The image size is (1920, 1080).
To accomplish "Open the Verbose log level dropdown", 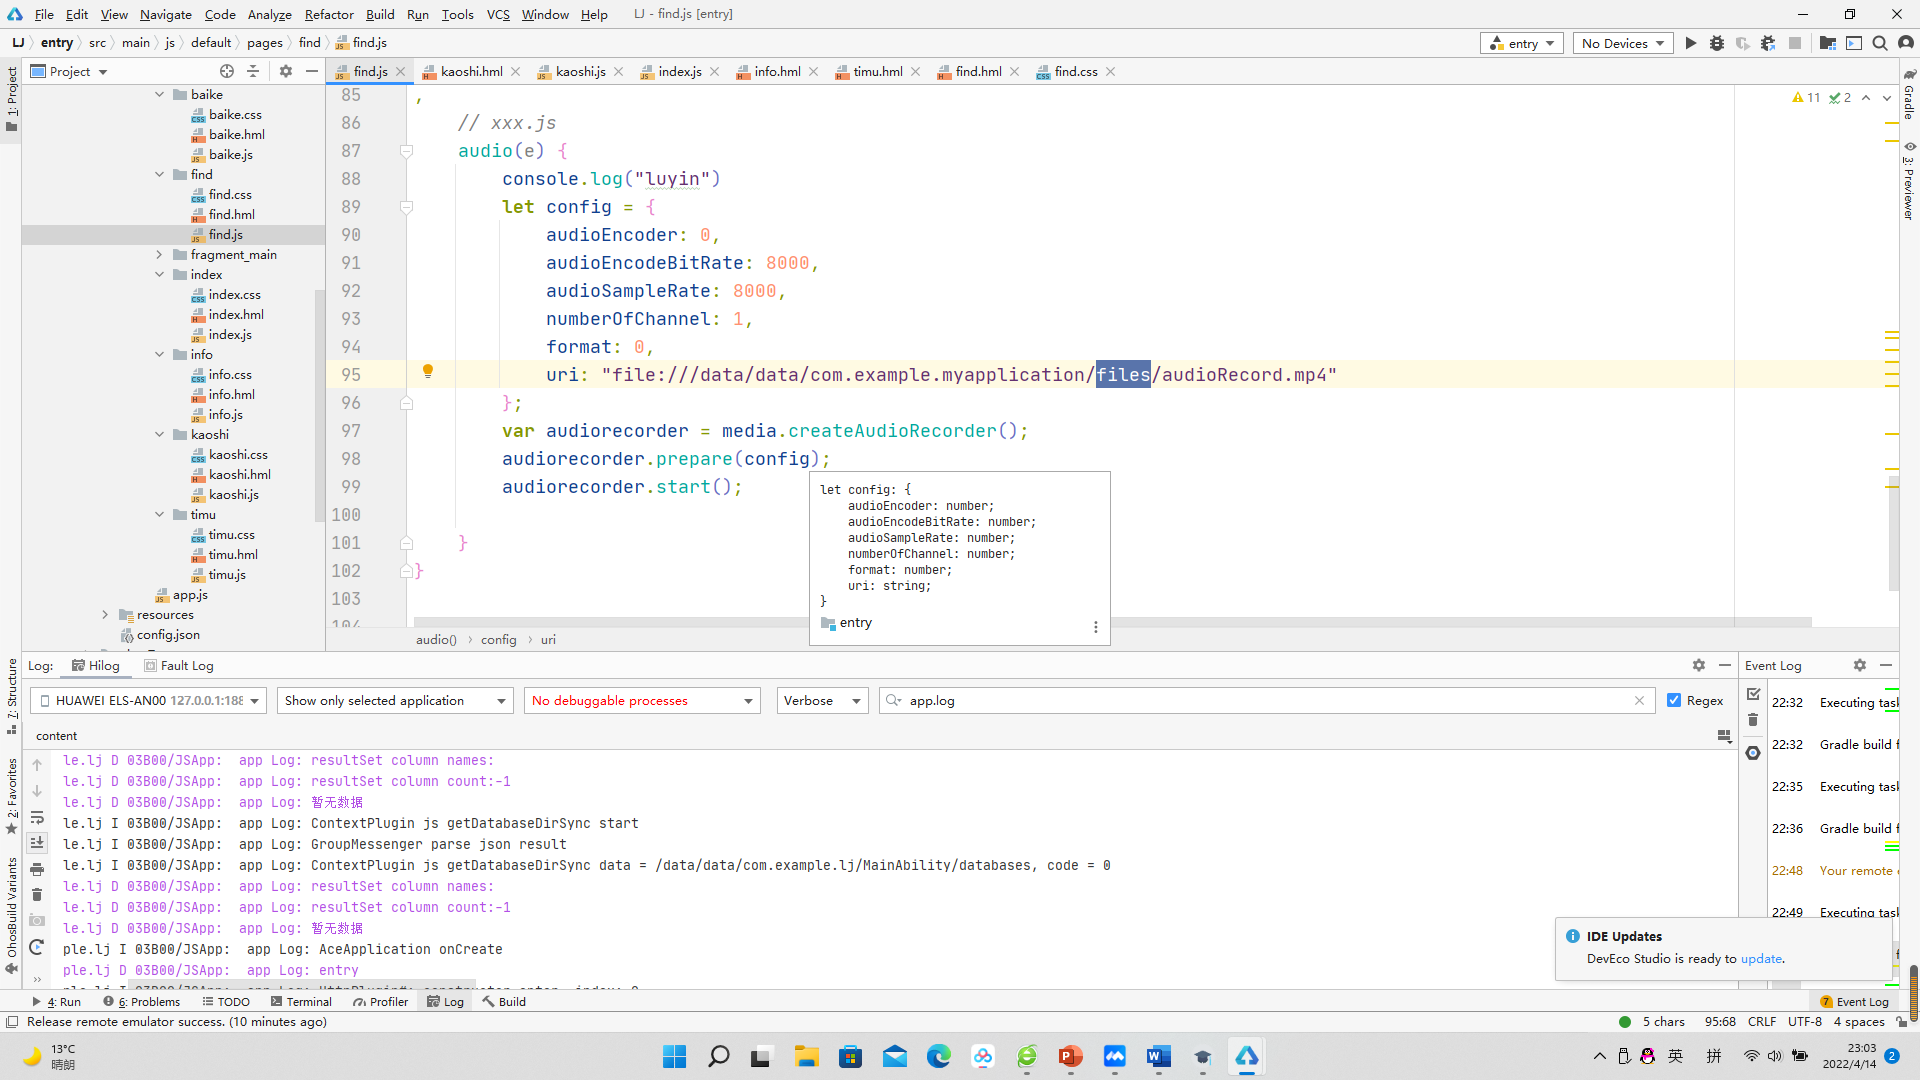I will tap(822, 701).
